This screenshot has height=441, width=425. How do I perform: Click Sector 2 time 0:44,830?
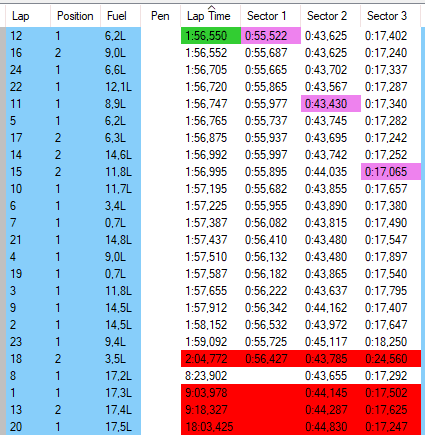point(326,427)
